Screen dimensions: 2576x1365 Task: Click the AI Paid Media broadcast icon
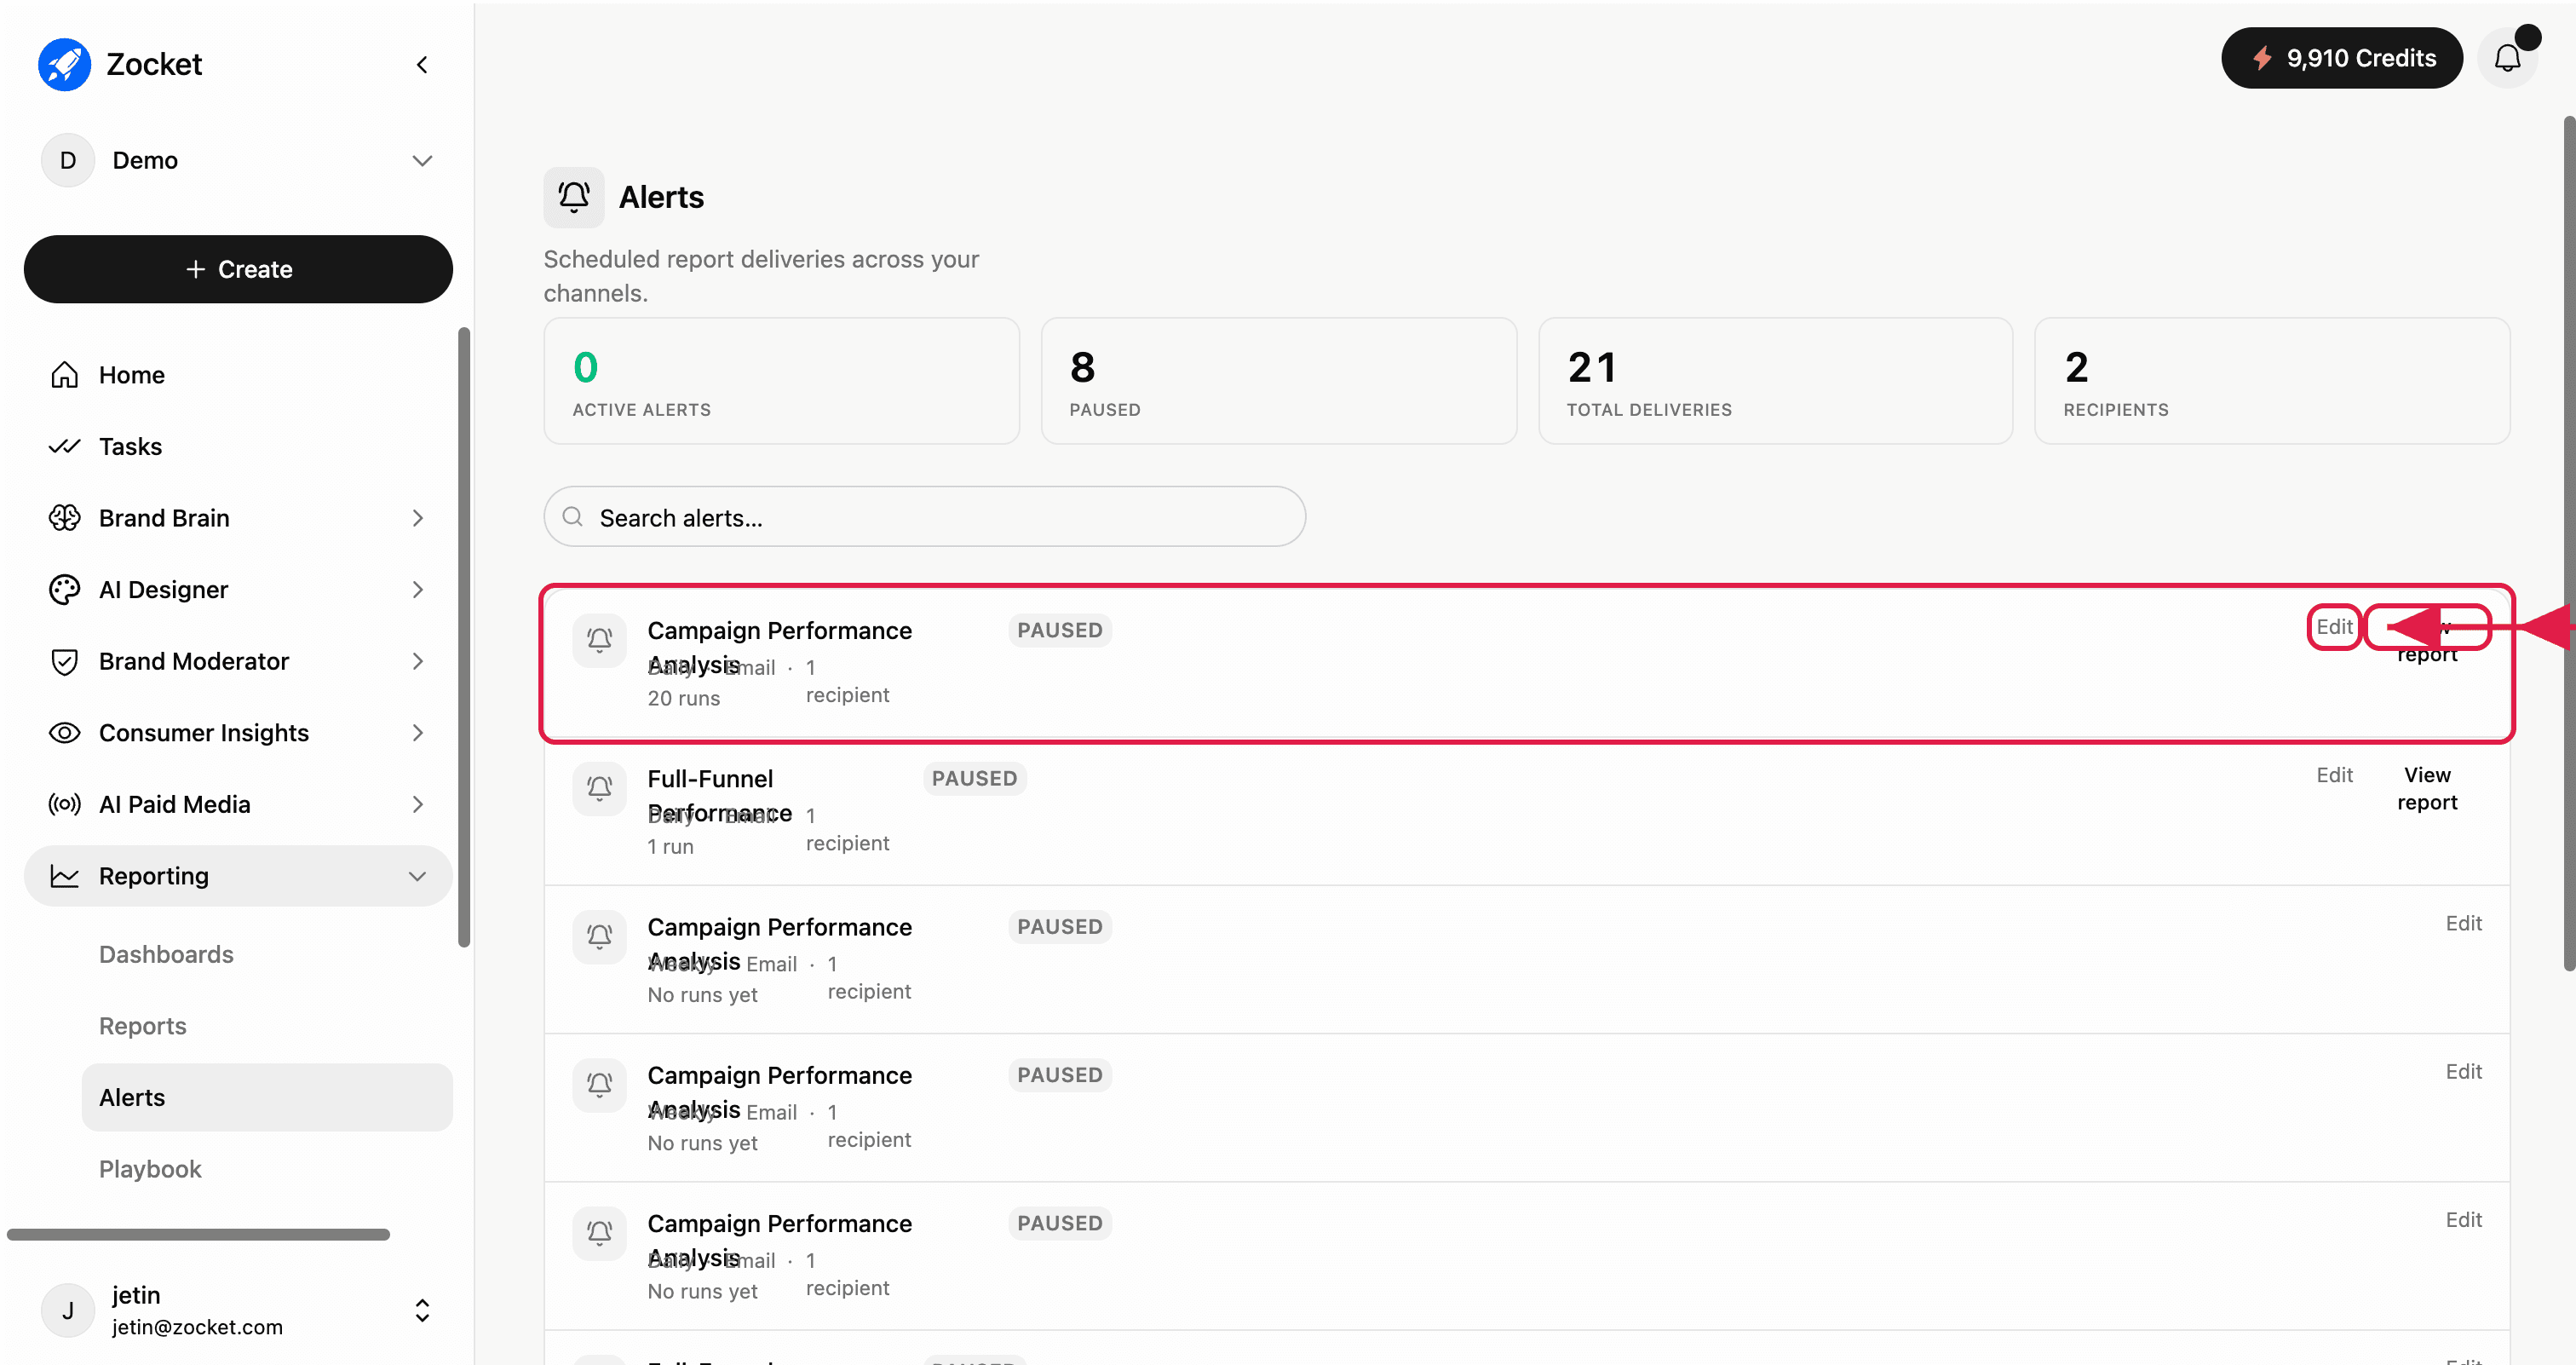(x=65, y=805)
